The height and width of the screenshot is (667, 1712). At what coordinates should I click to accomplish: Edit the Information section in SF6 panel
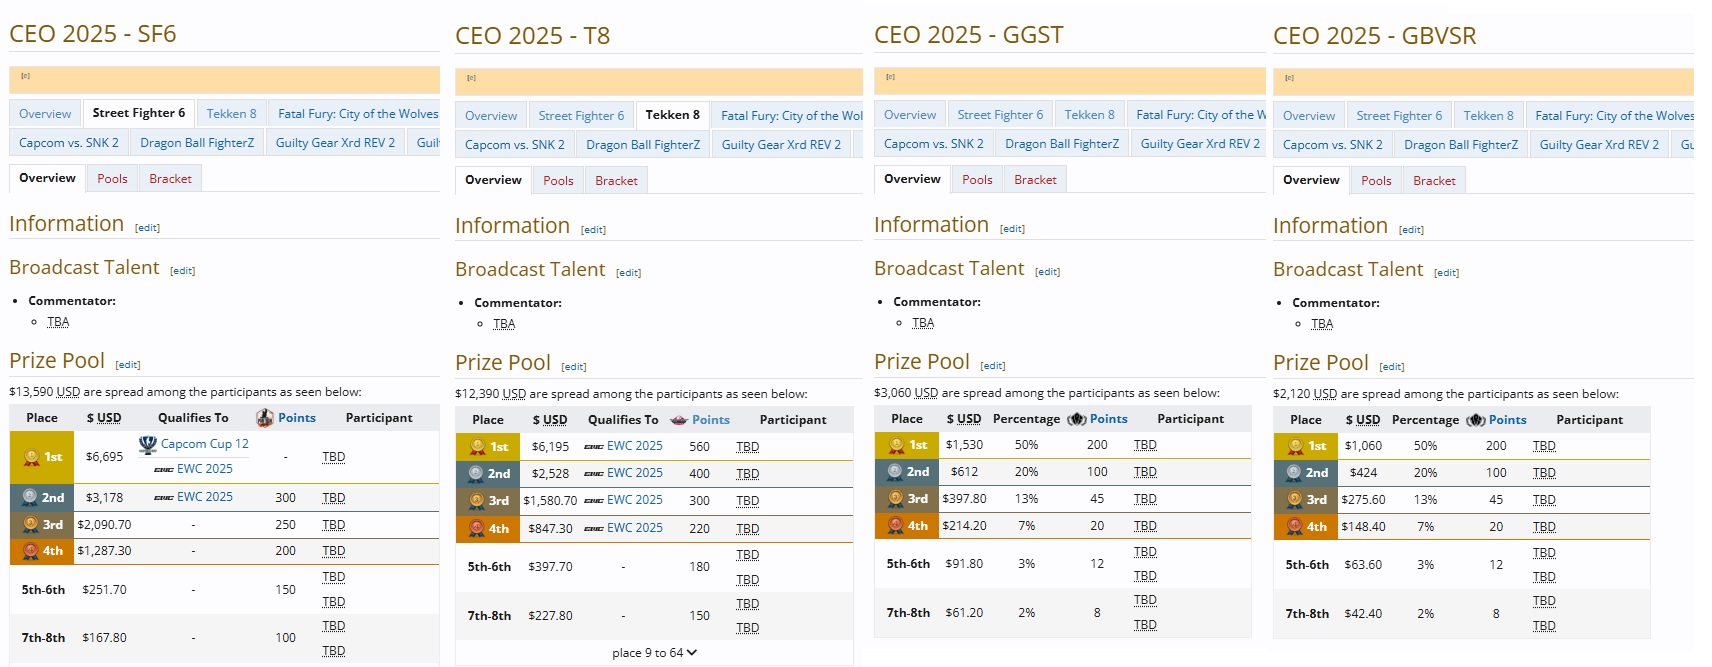point(148,228)
